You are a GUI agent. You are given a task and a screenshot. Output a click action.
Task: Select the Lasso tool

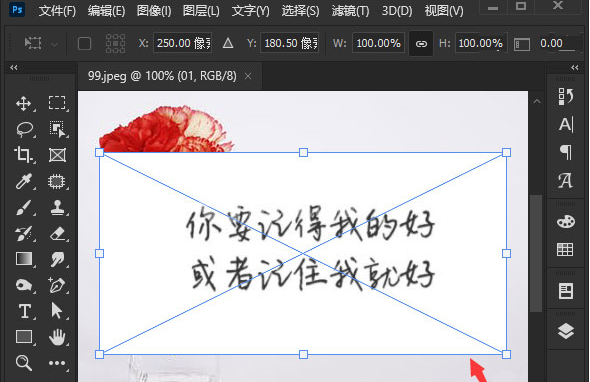click(24, 129)
